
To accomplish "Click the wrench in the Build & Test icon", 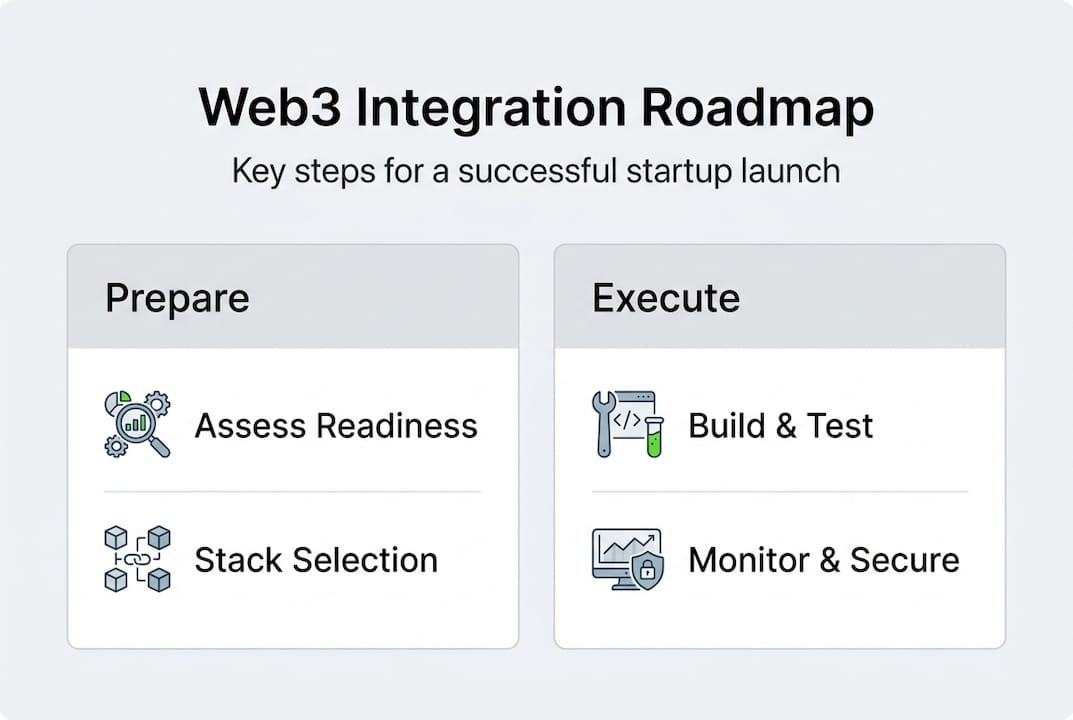I will pos(603,423).
